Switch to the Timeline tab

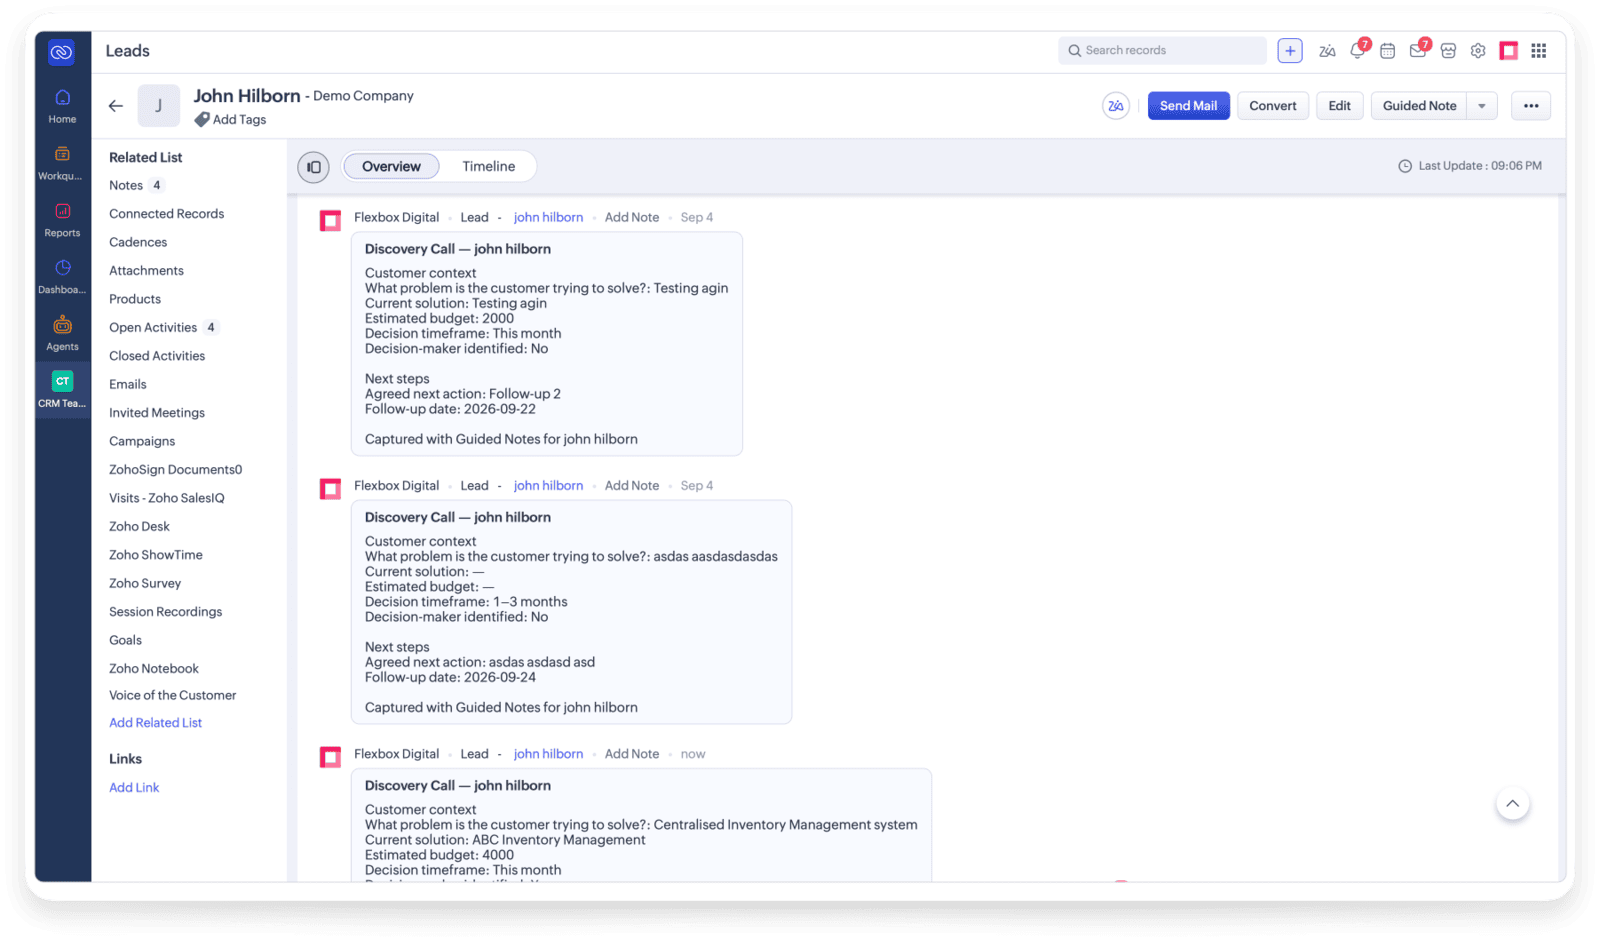(x=489, y=167)
